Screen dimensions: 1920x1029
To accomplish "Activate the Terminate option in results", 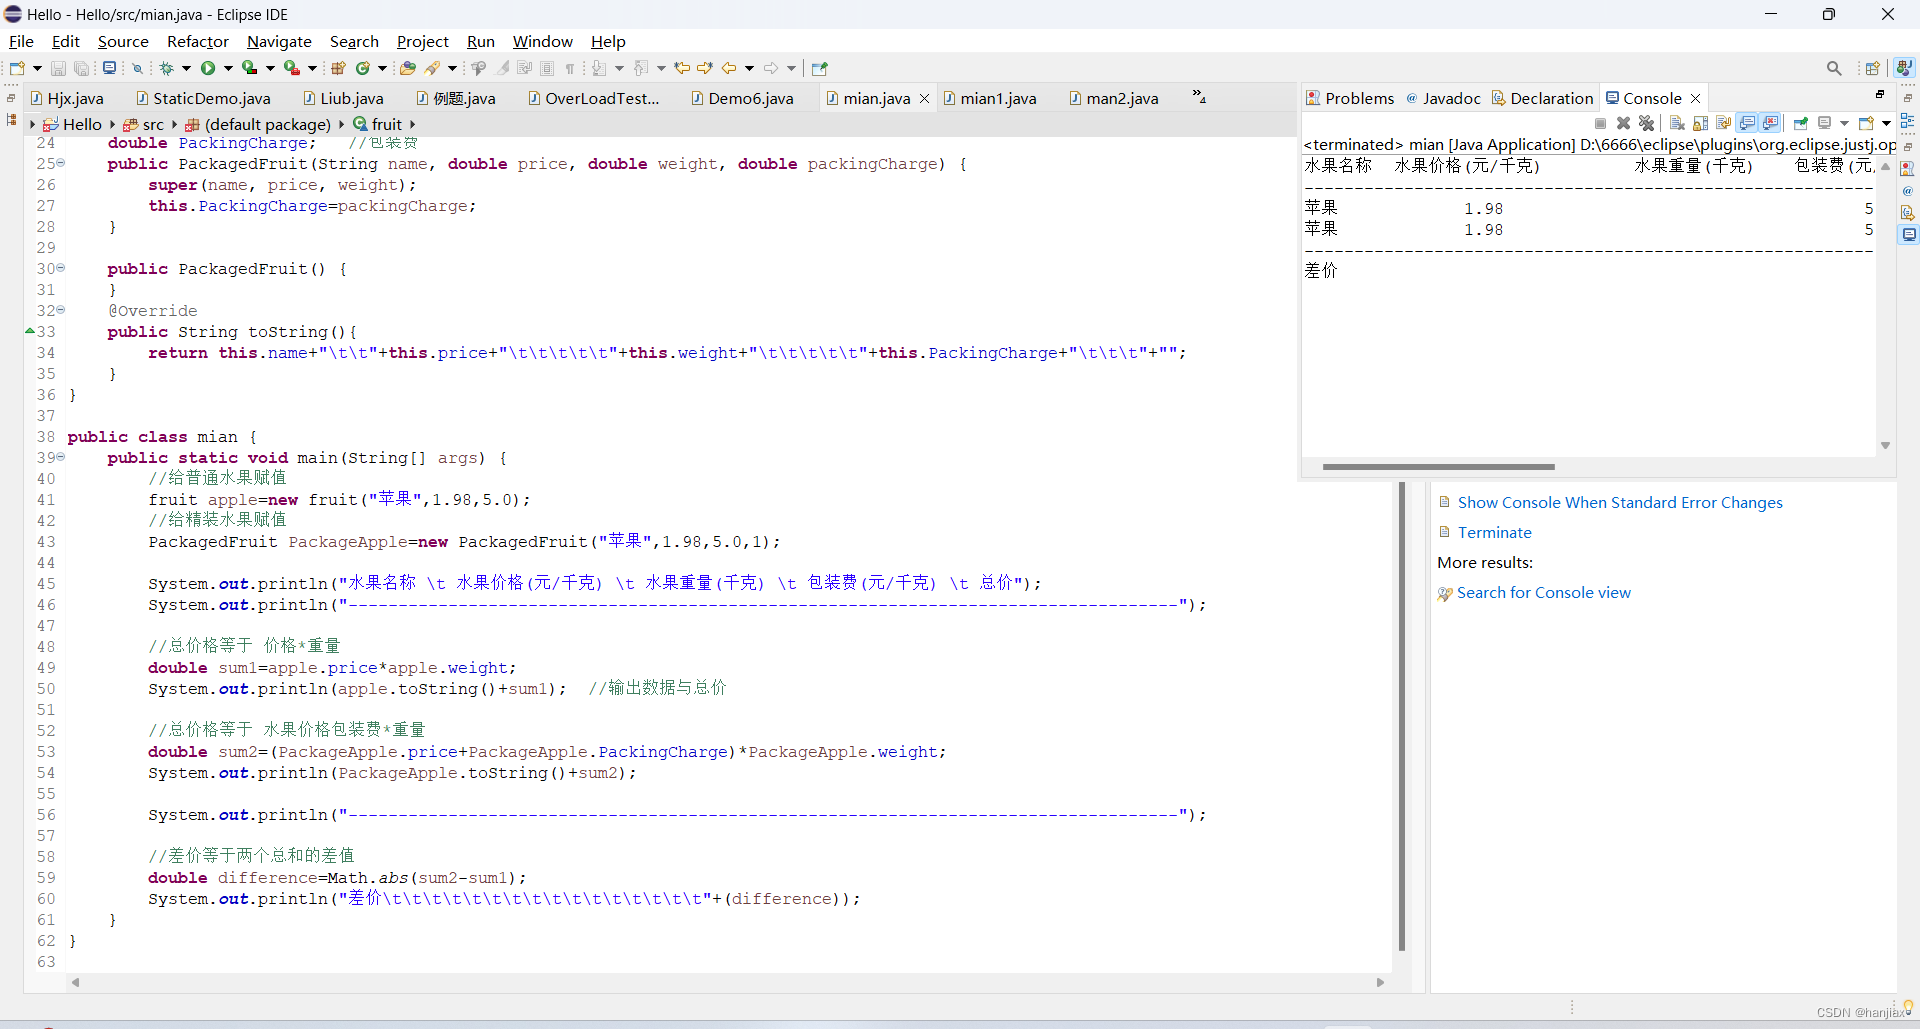I will 1494,532.
